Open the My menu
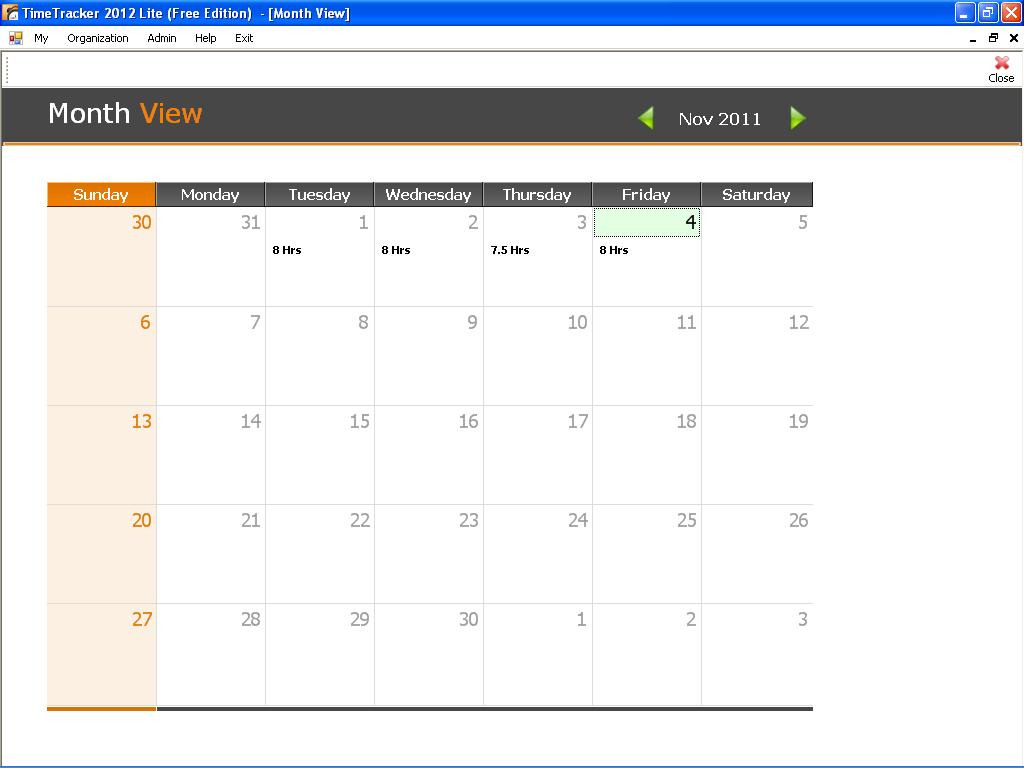Image resolution: width=1024 pixels, height=768 pixels. pos(41,38)
